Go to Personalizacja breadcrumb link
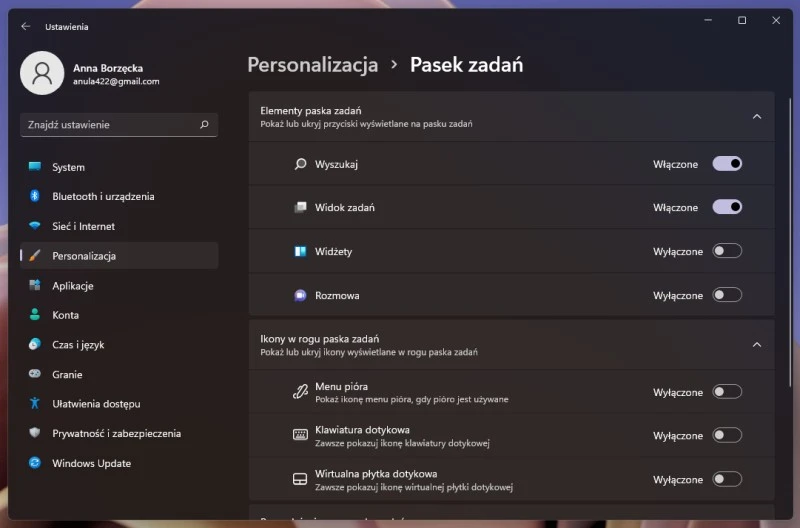 [x=312, y=65]
